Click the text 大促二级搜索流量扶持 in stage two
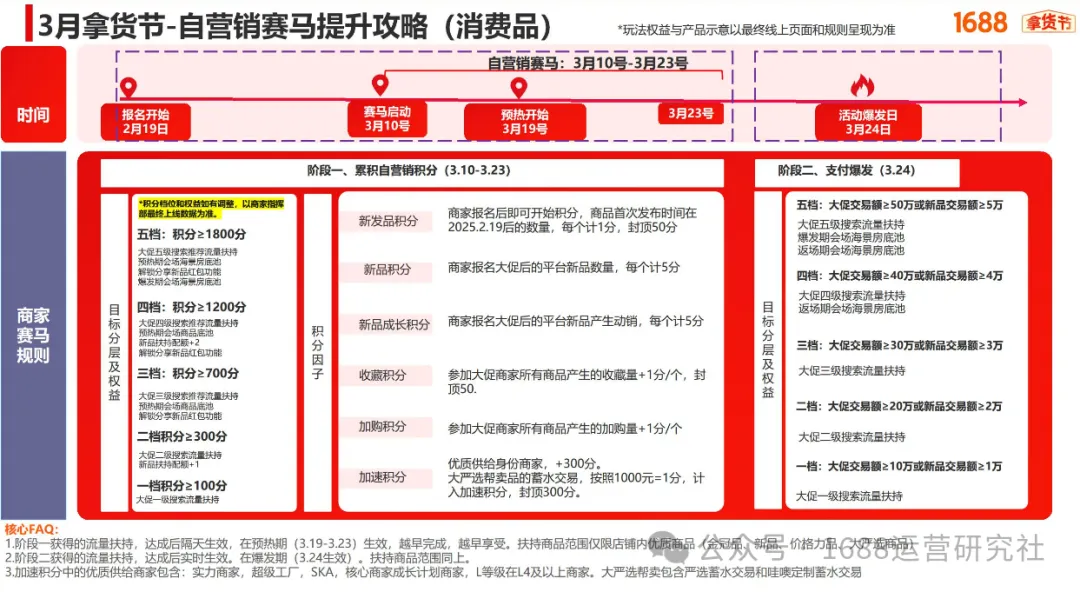The height and width of the screenshot is (592, 1080). pyautogui.click(x=851, y=437)
